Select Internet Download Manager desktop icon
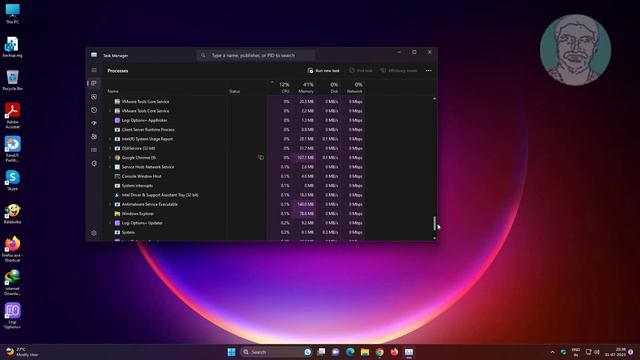640x360 pixels. coord(12,282)
